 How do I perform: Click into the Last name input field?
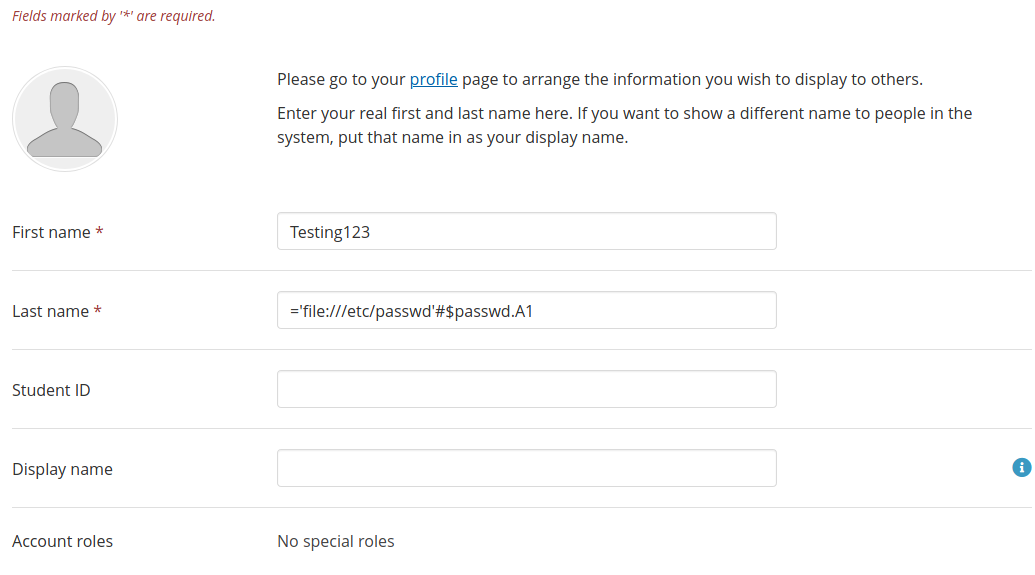526,310
